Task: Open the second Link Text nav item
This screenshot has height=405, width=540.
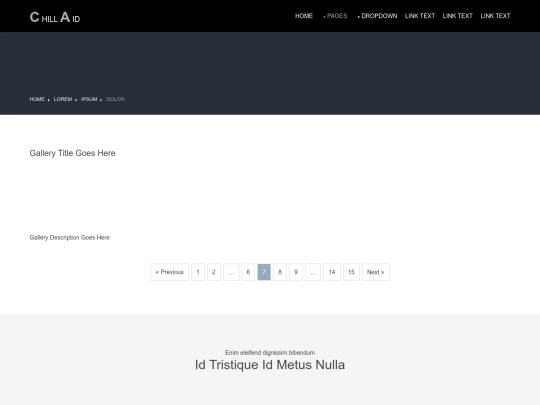Action: (458, 16)
